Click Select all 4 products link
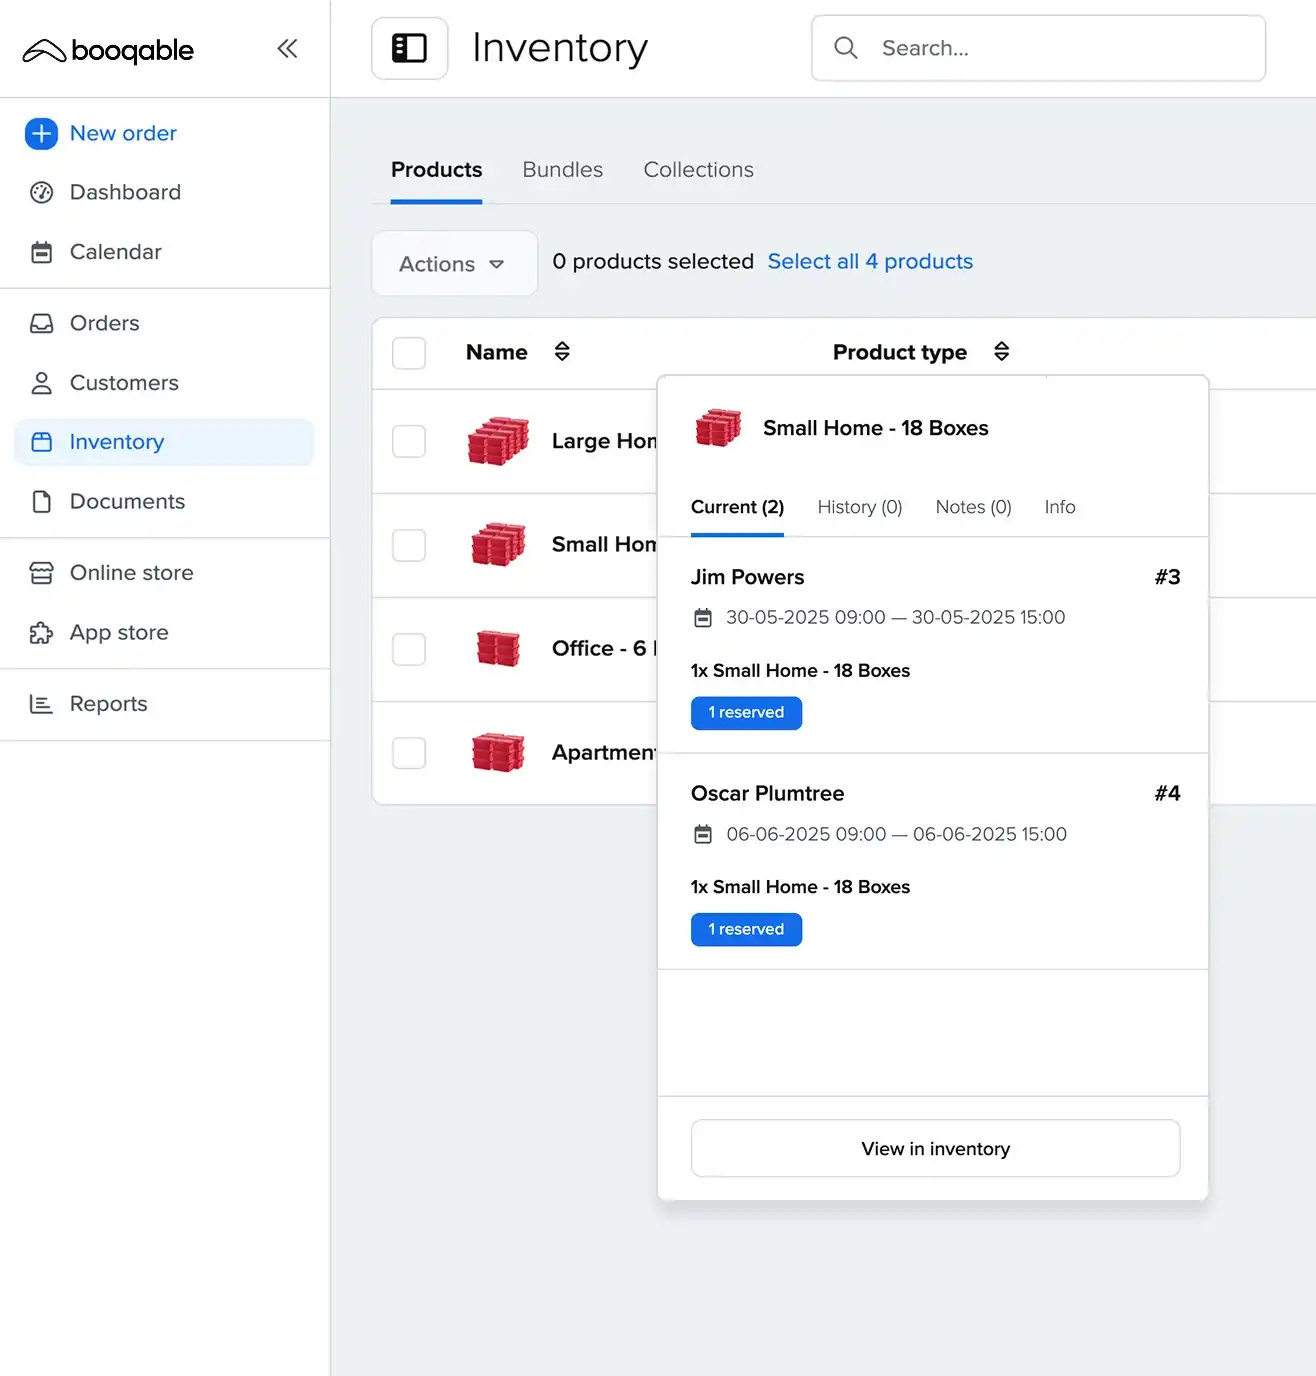 tap(870, 262)
